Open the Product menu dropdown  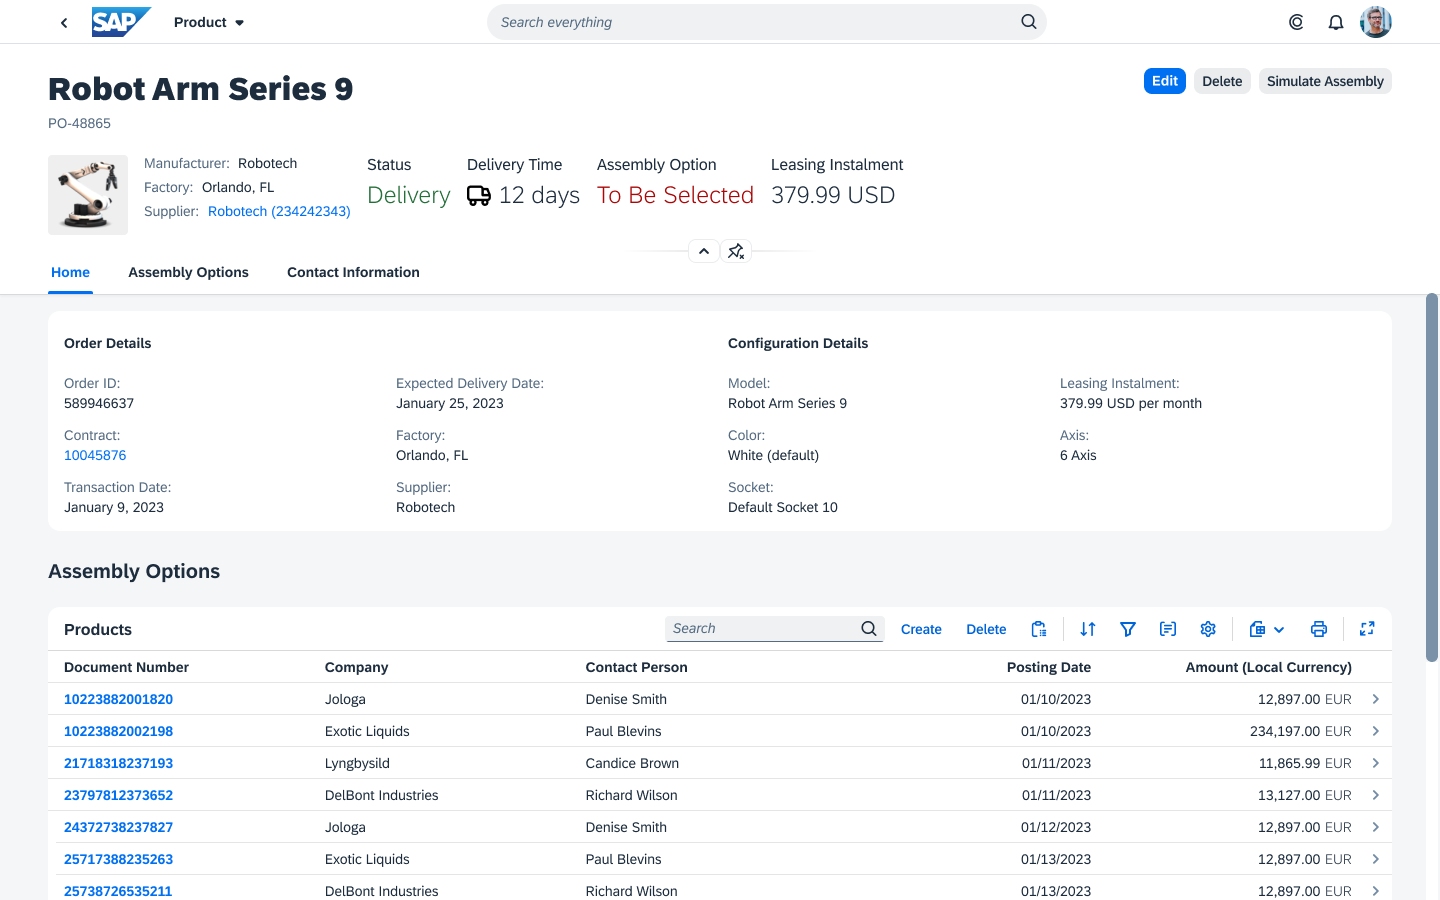click(x=209, y=22)
